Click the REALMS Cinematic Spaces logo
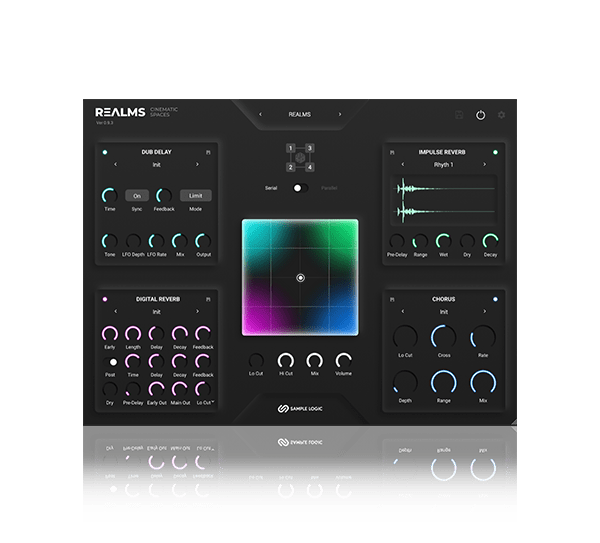600x543 pixels. tap(137, 112)
